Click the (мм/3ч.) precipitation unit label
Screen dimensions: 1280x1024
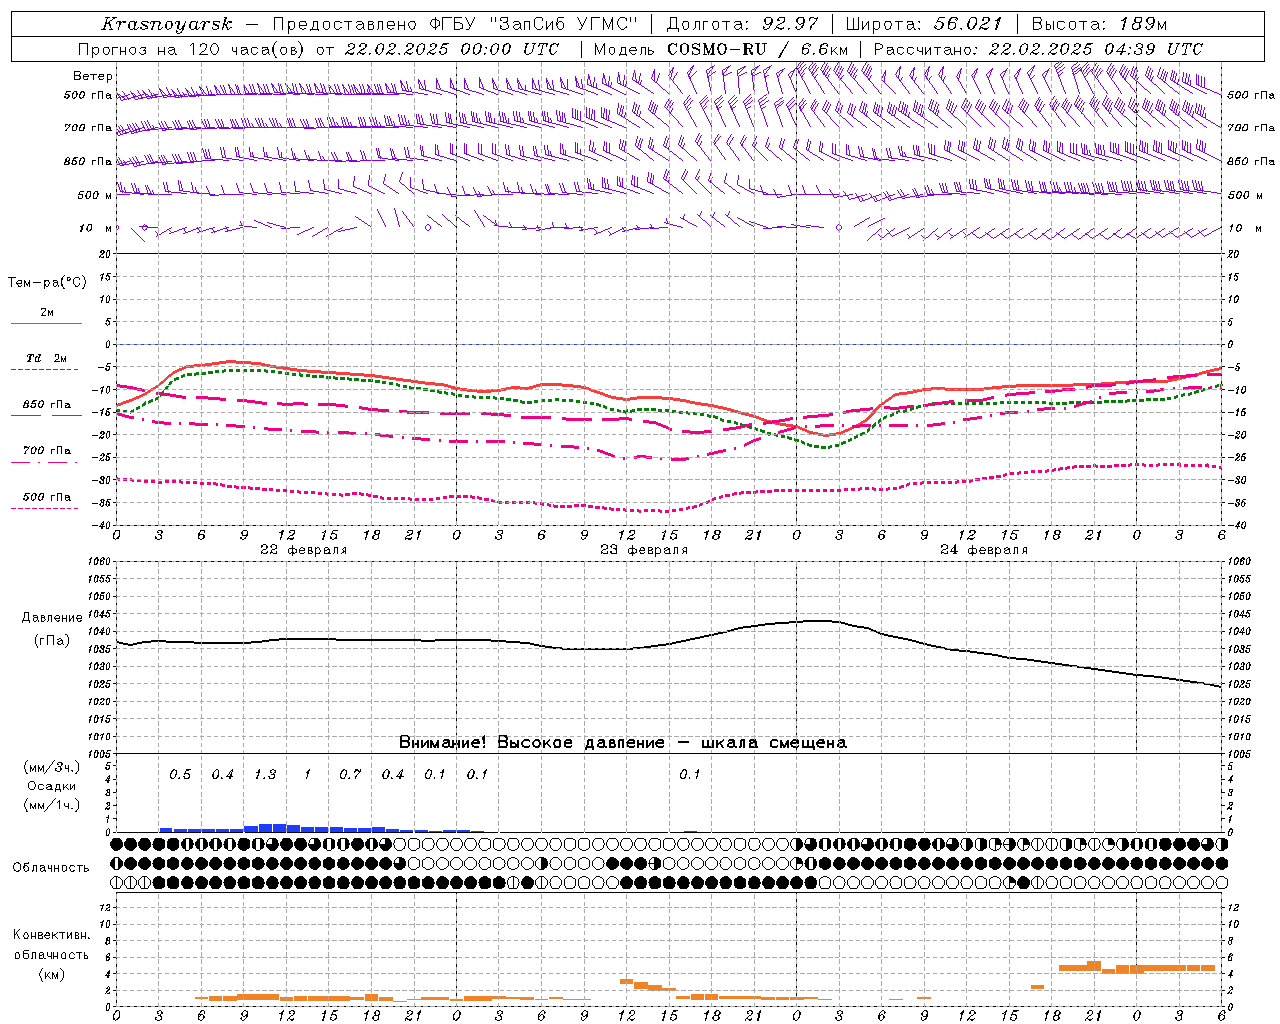point(52,767)
